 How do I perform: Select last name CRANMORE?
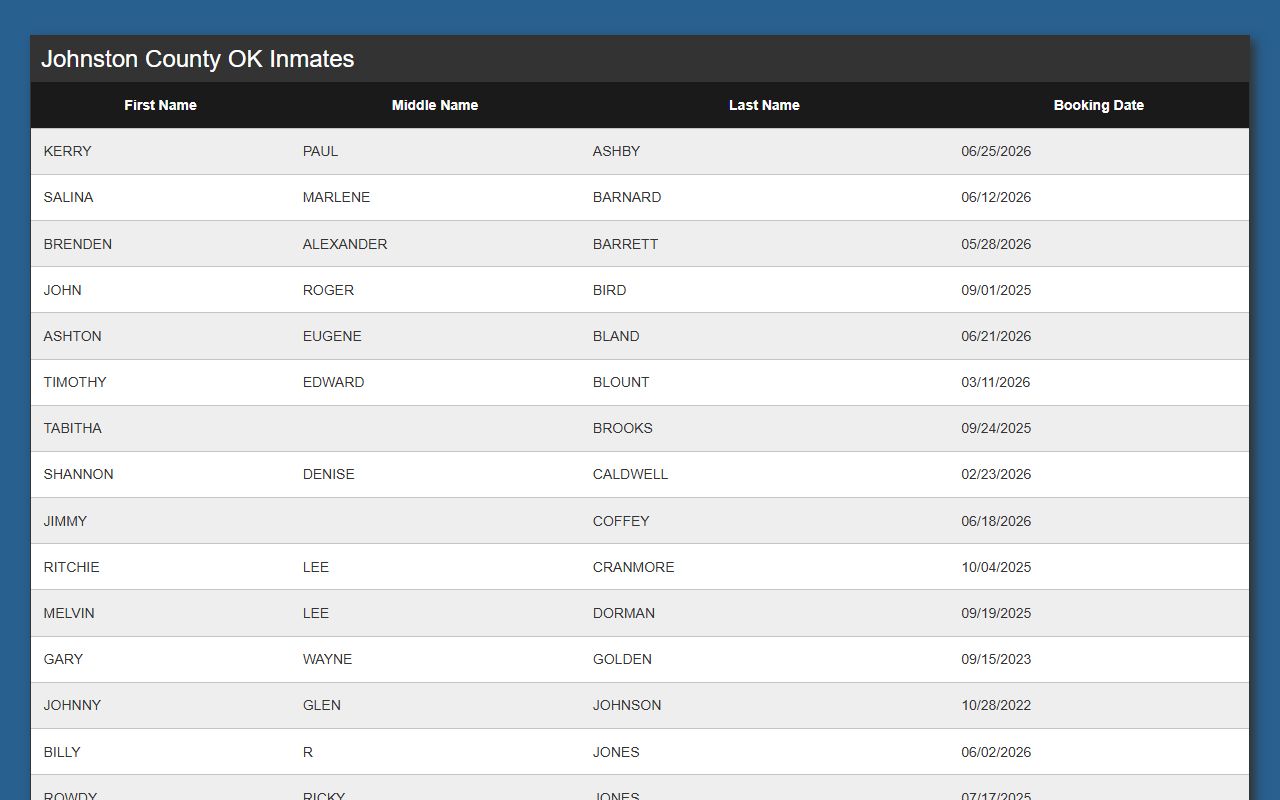tap(633, 567)
